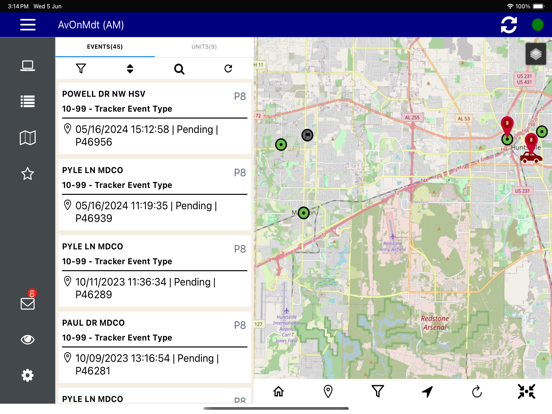This screenshot has height=414, width=552.
Task: Tap the Redstone Arsenal map label
Action: 435,323
